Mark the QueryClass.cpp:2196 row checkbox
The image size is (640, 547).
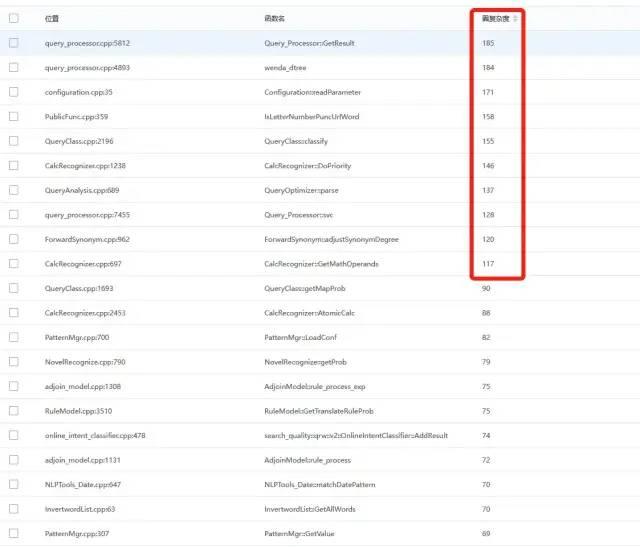(13, 141)
